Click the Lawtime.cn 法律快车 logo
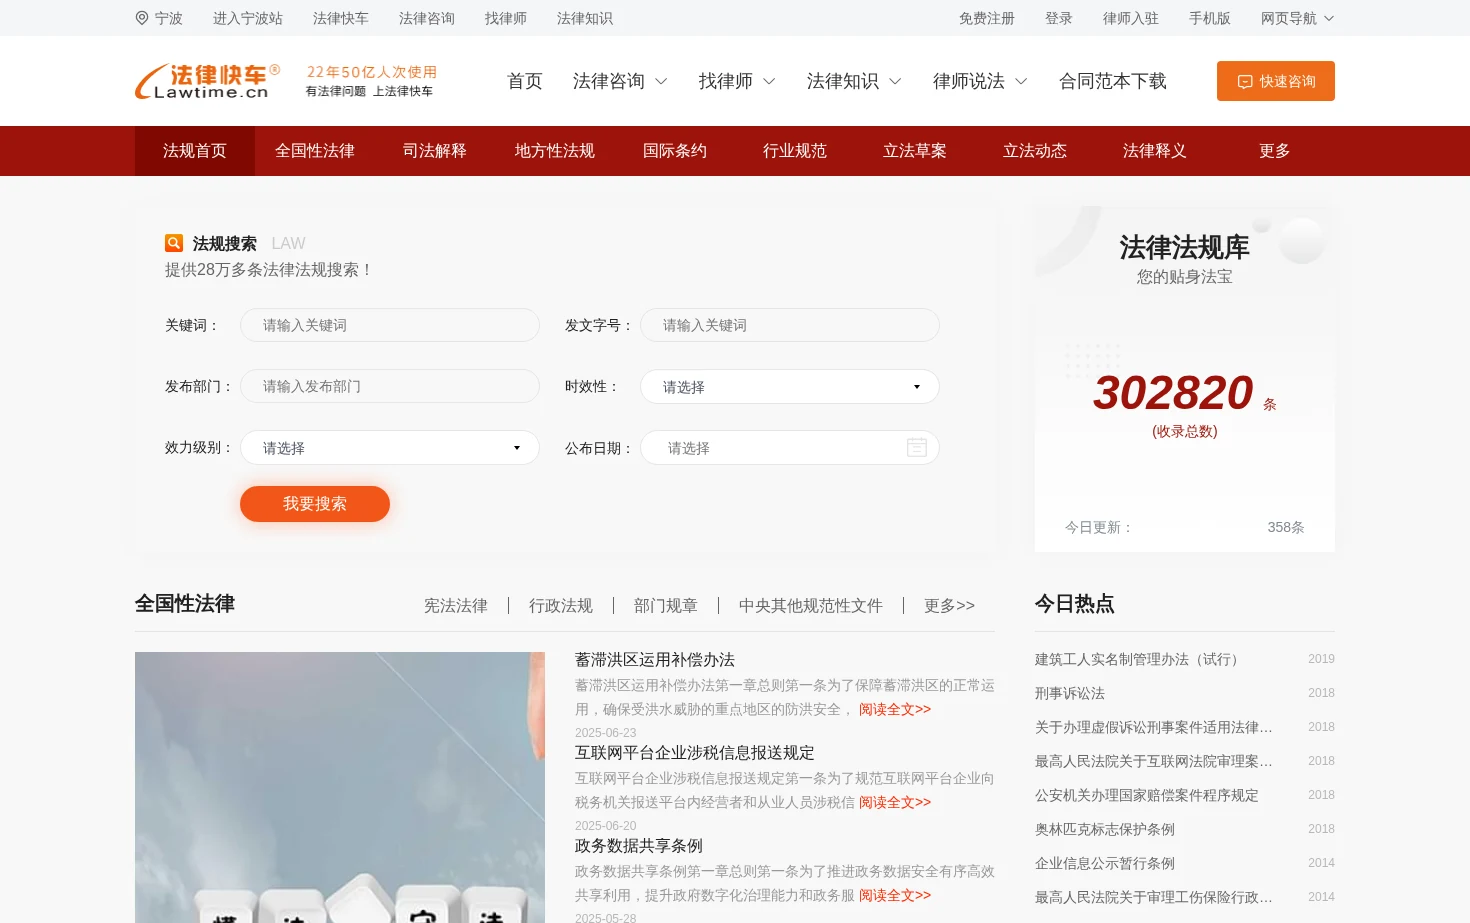Viewport: 1470px width, 923px height. tap(208, 81)
